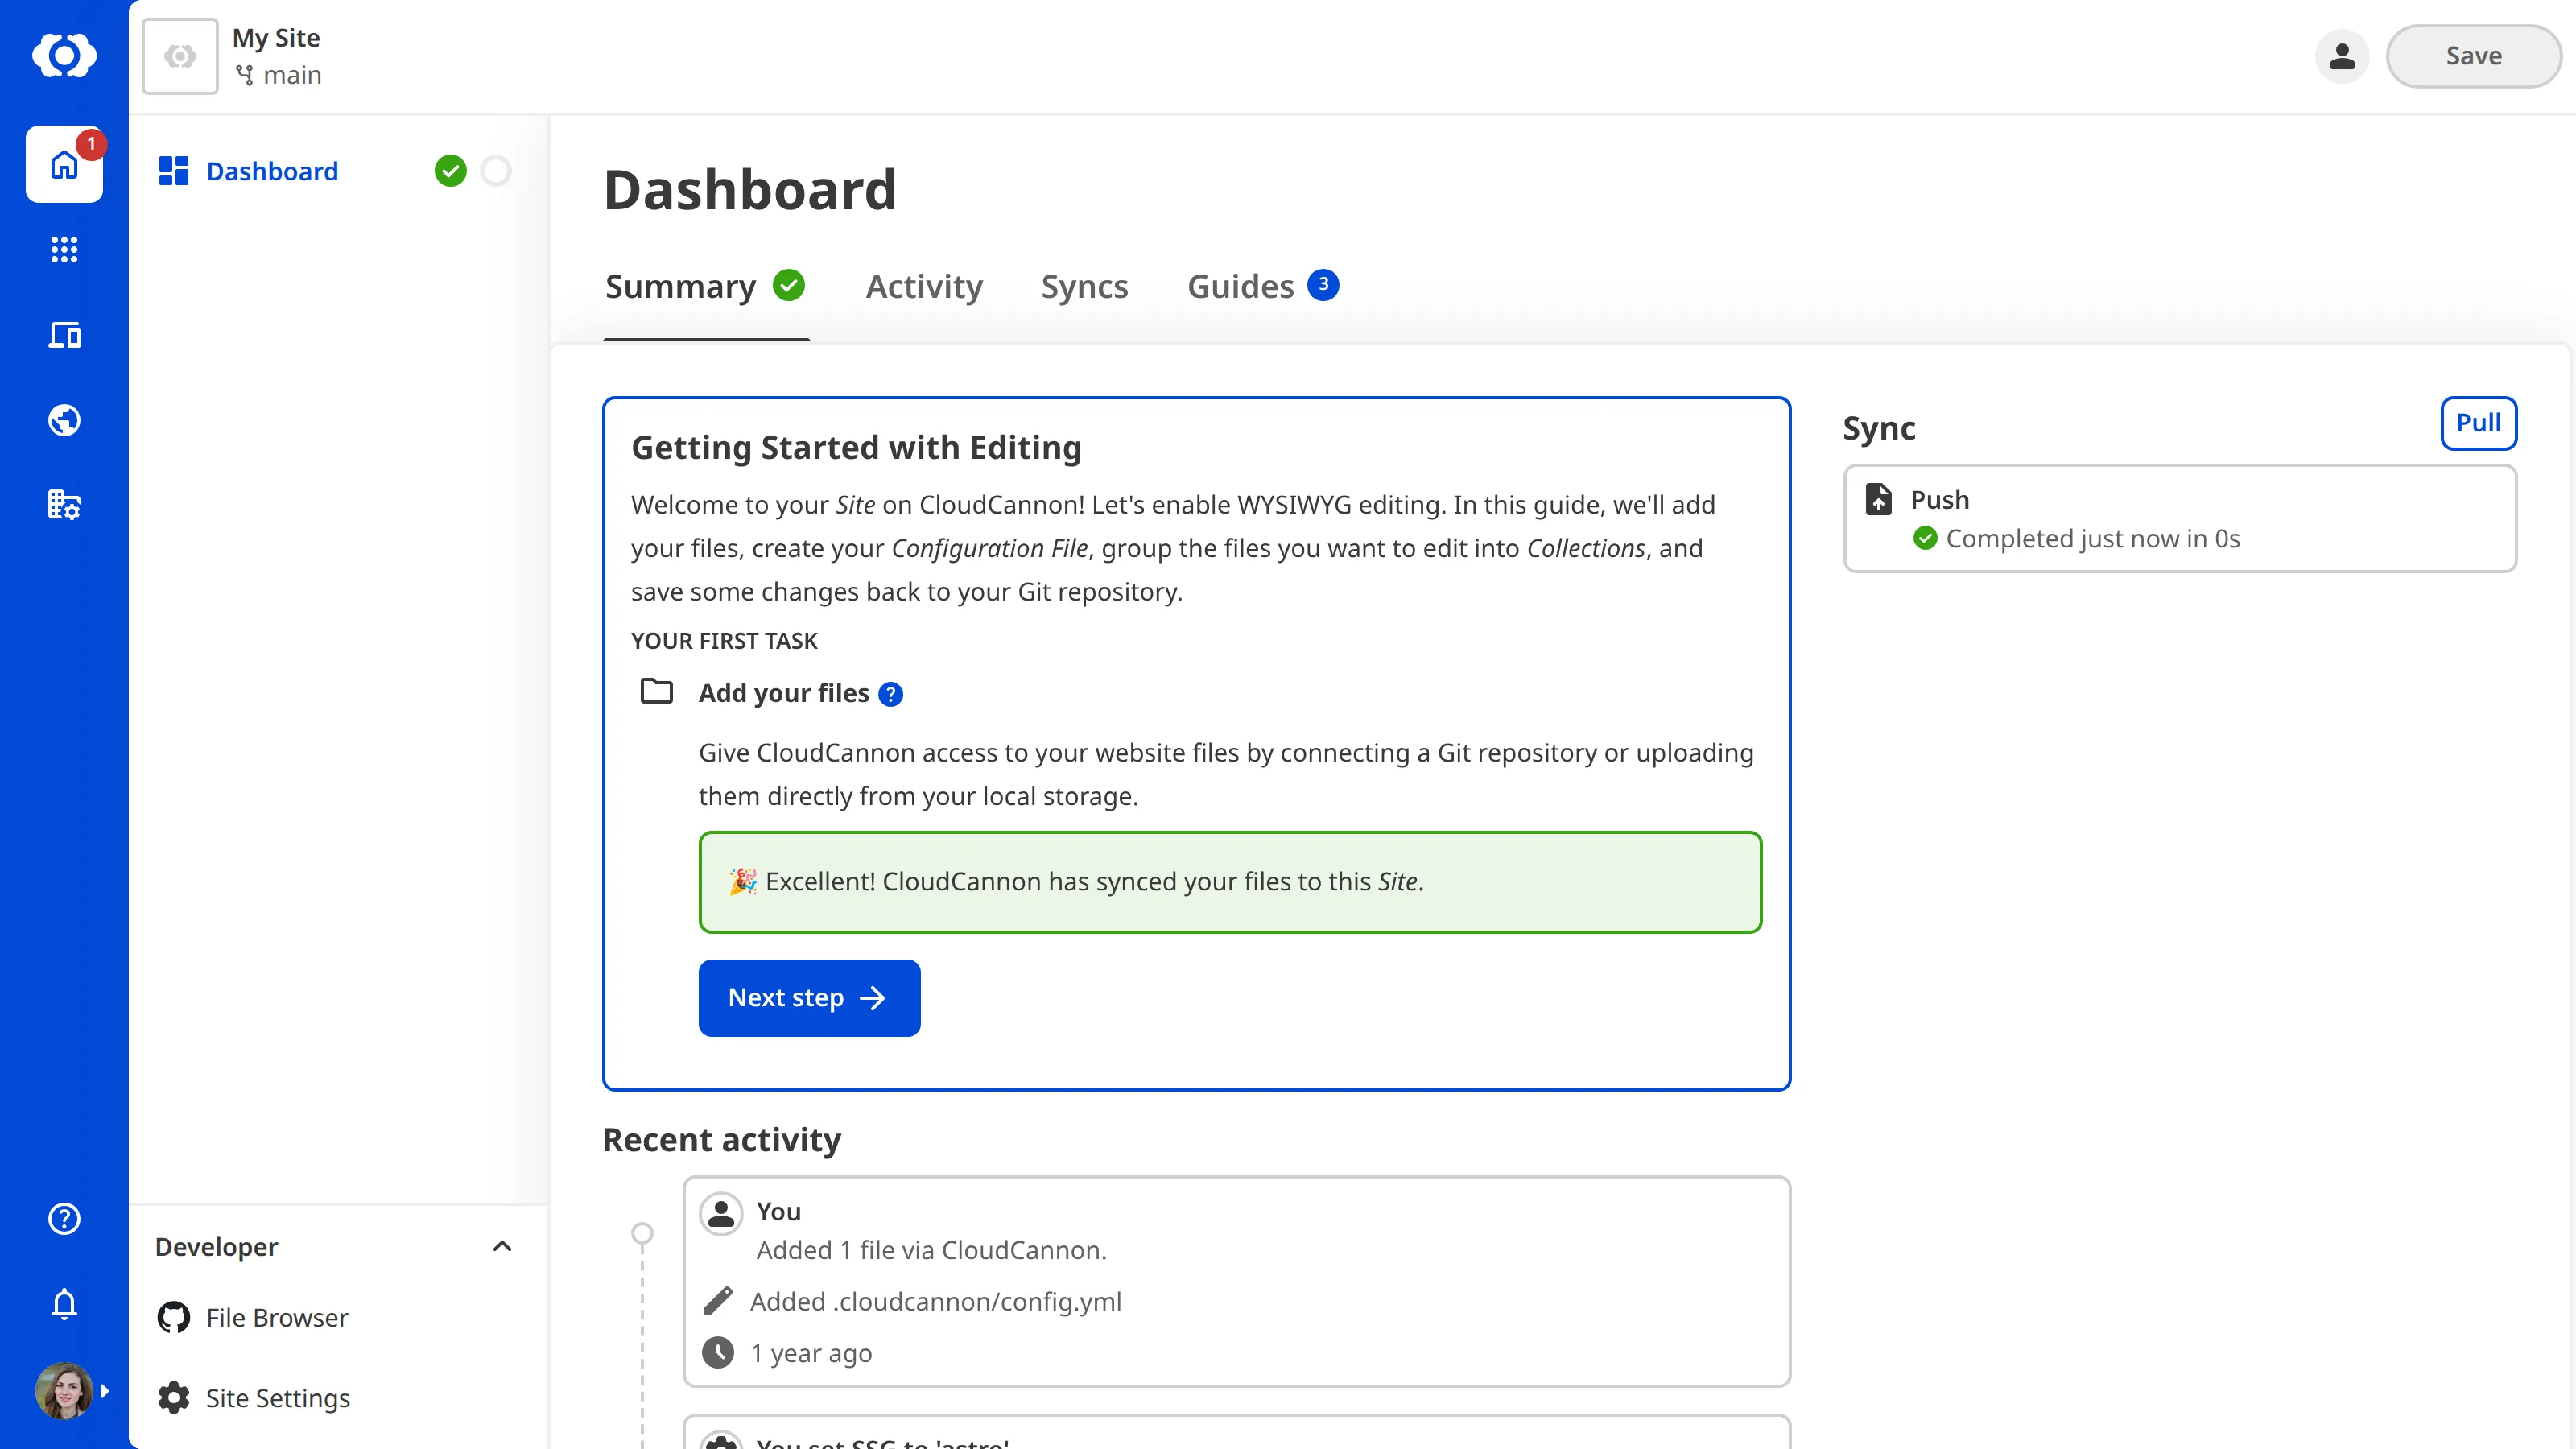Switch to the Guides tab

(x=1262, y=287)
